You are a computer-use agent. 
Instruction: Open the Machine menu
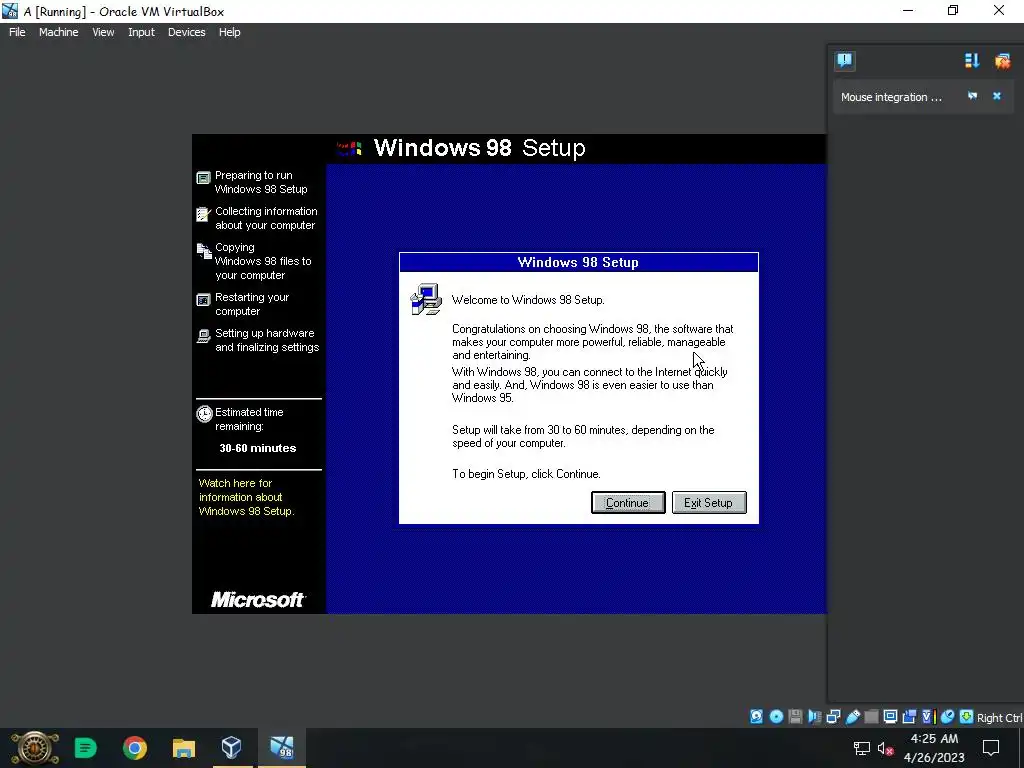tap(58, 32)
